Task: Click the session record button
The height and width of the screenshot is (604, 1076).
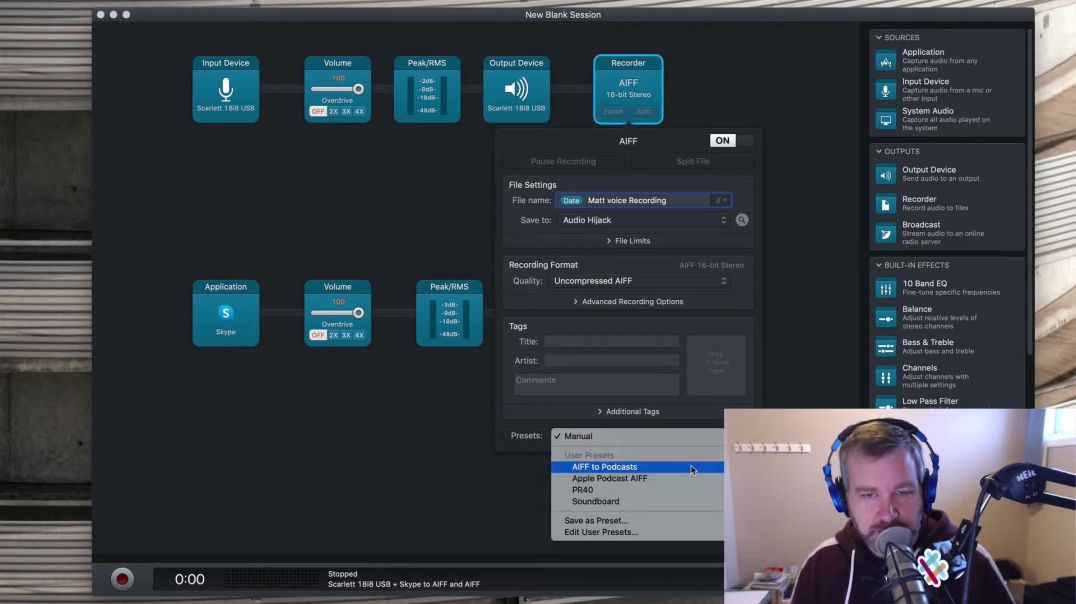Action: (x=122, y=579)
